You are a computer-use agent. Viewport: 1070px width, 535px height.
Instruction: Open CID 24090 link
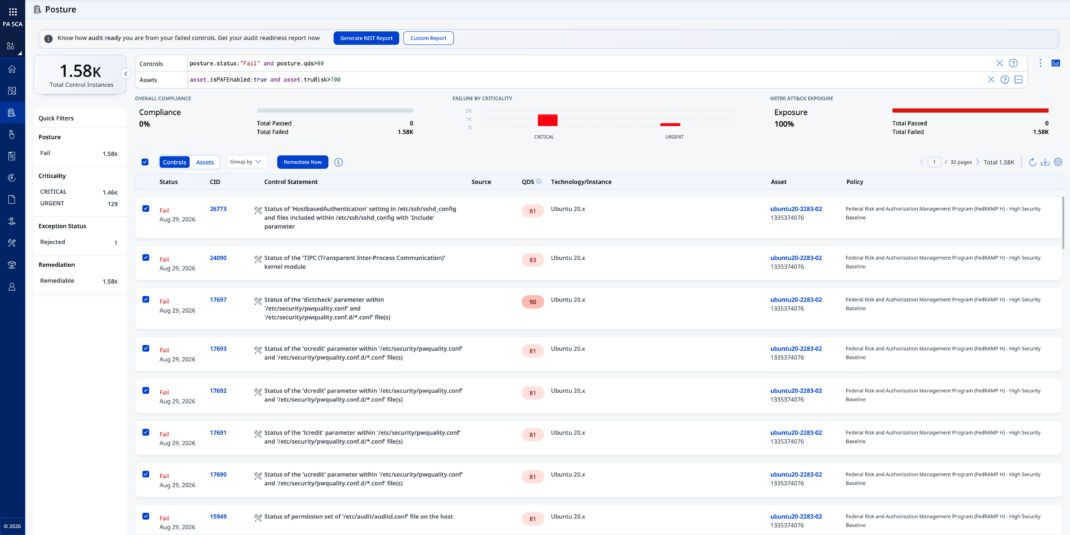point(218,258)
